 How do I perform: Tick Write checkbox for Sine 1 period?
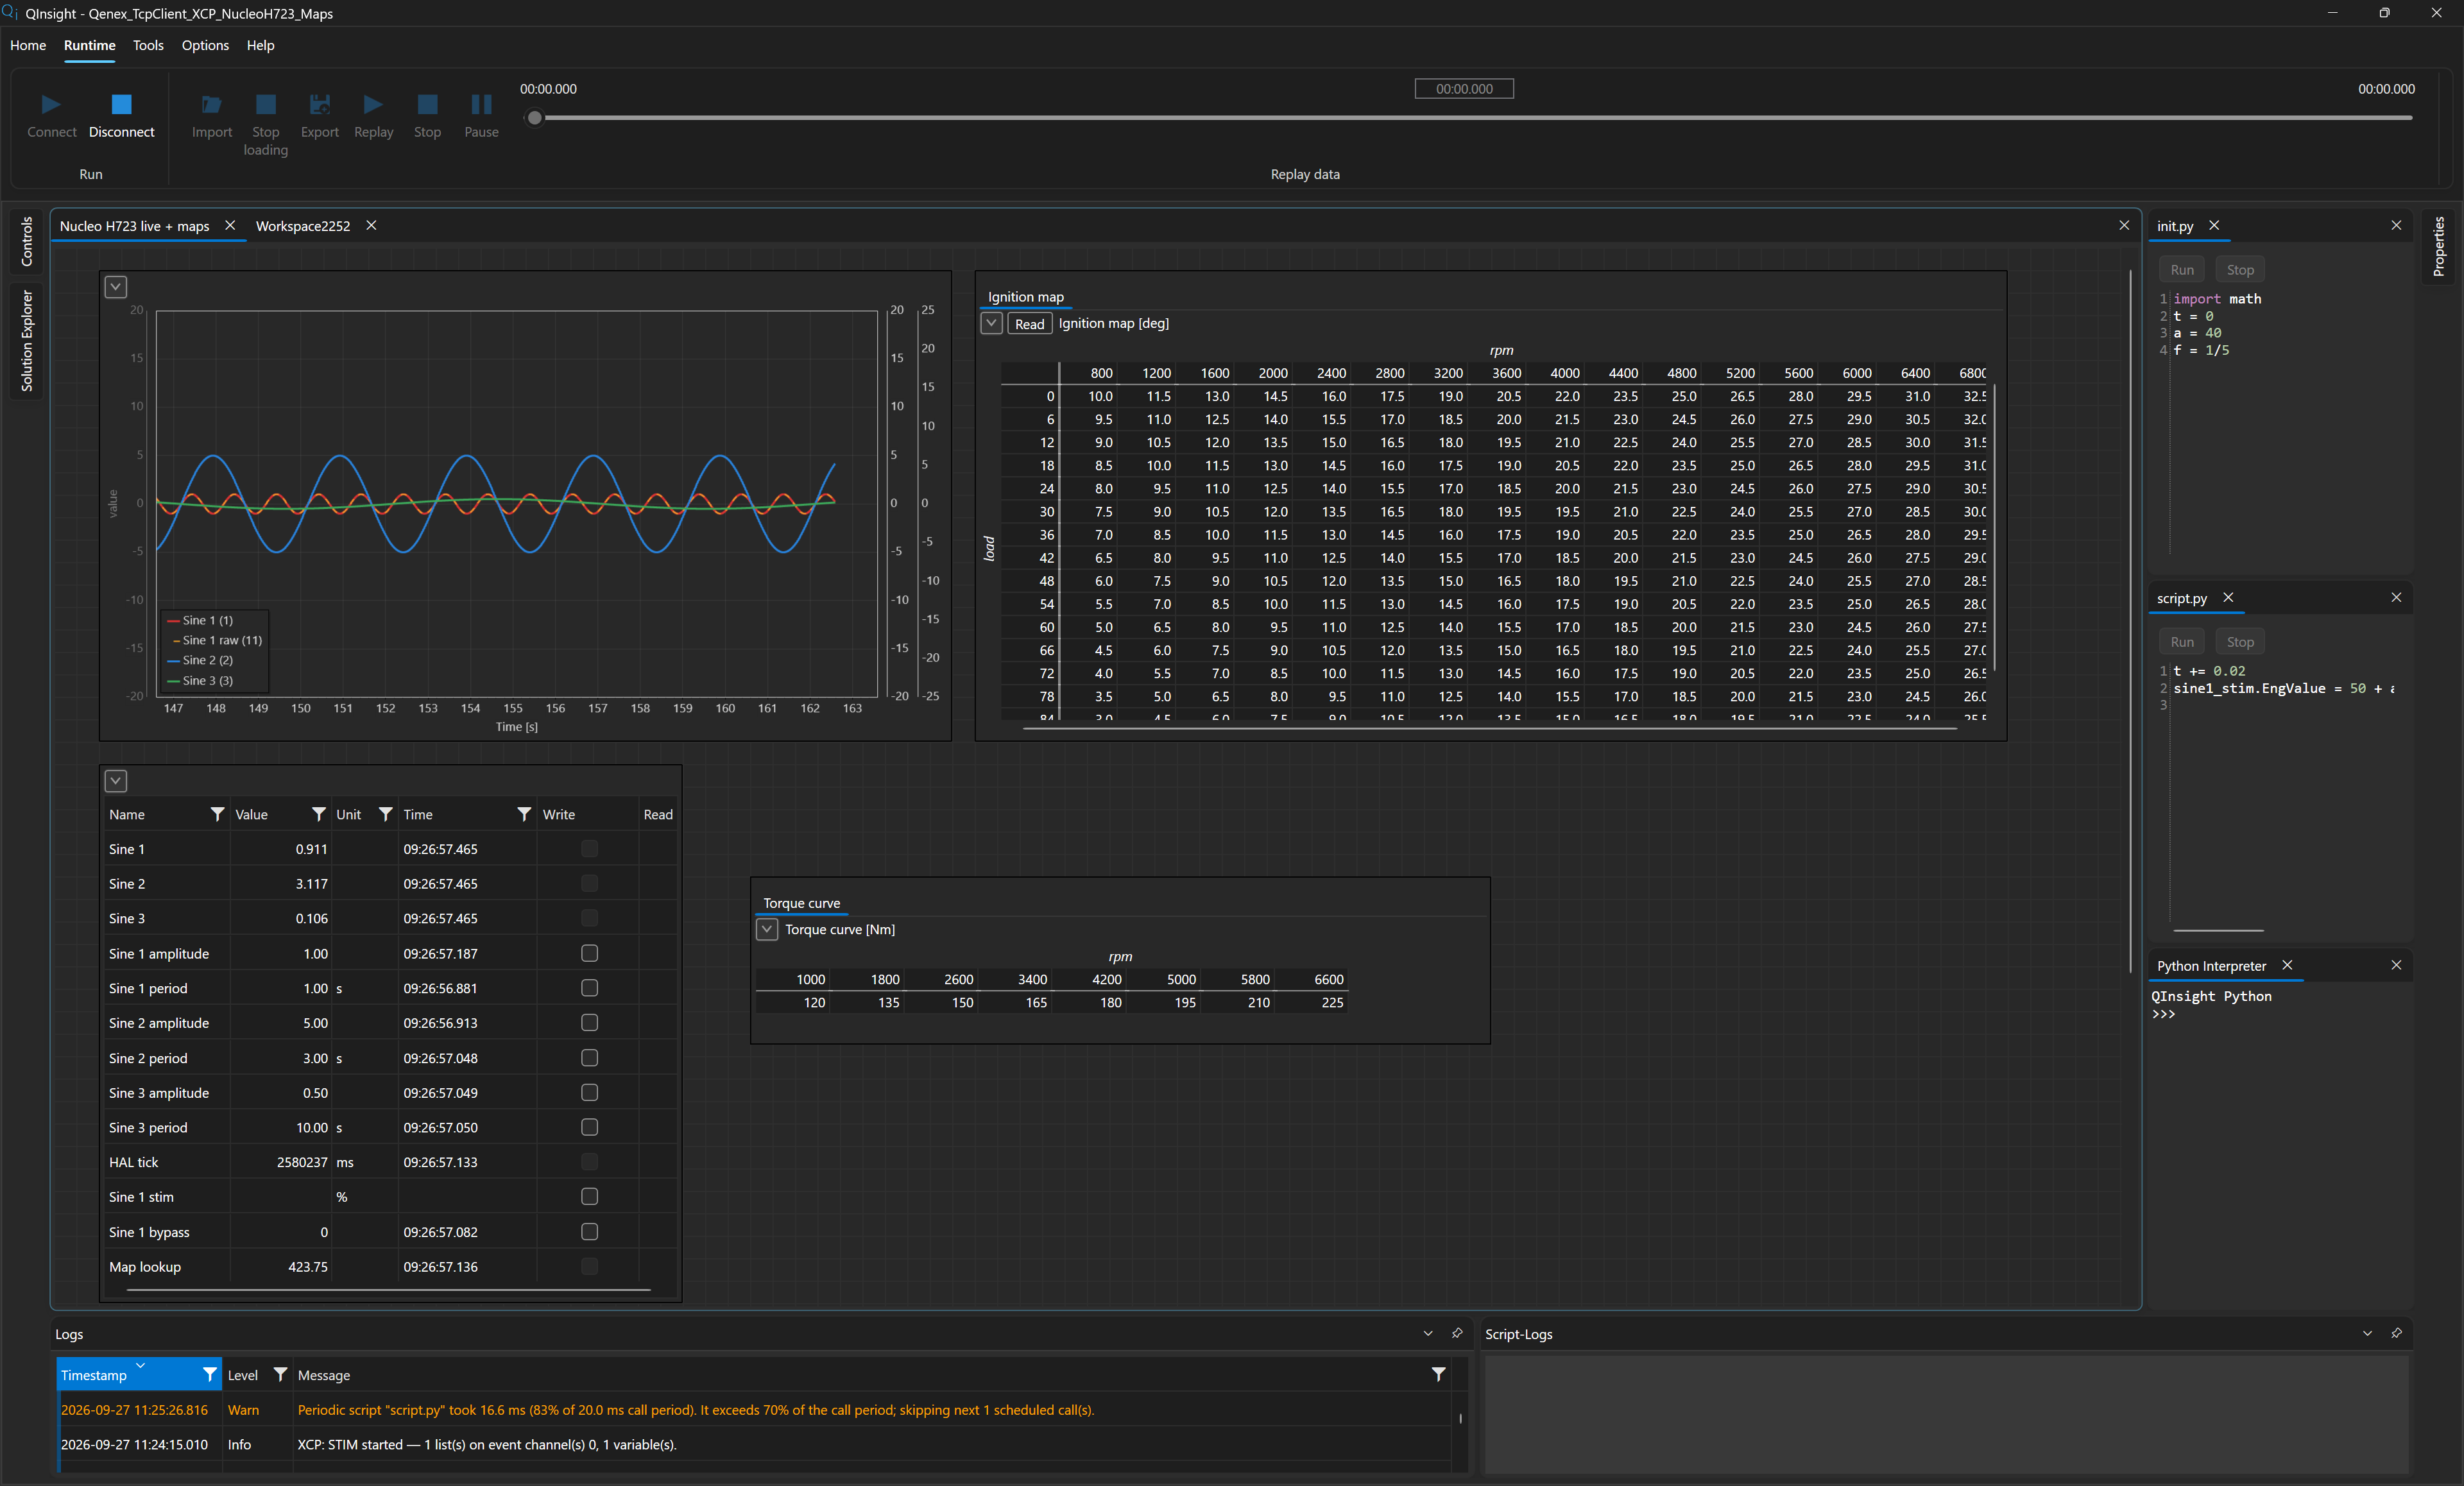pos(589,988)
